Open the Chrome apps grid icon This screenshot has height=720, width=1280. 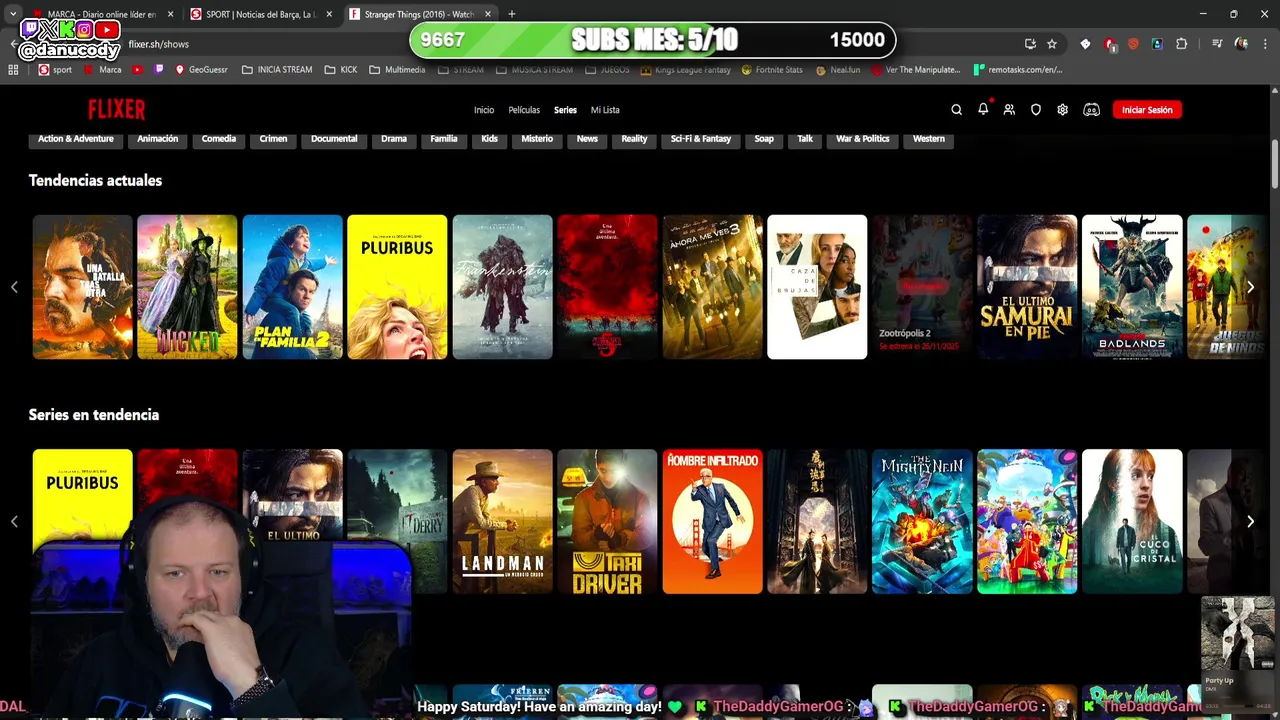coord(13,70)
